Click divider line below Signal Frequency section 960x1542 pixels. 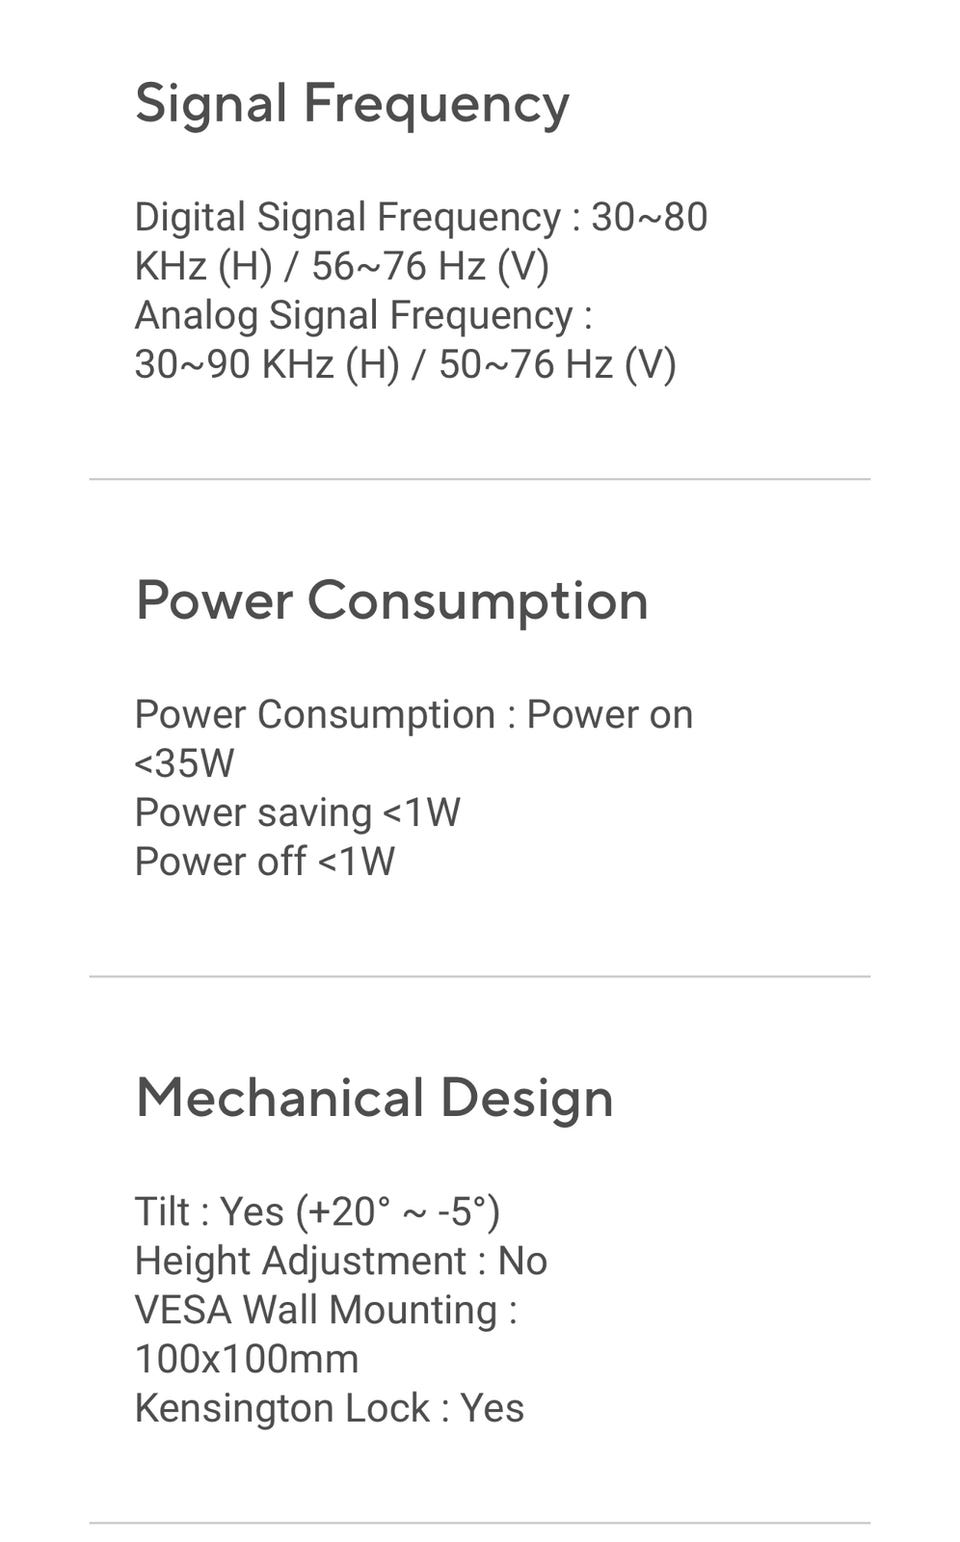[480, 479]
